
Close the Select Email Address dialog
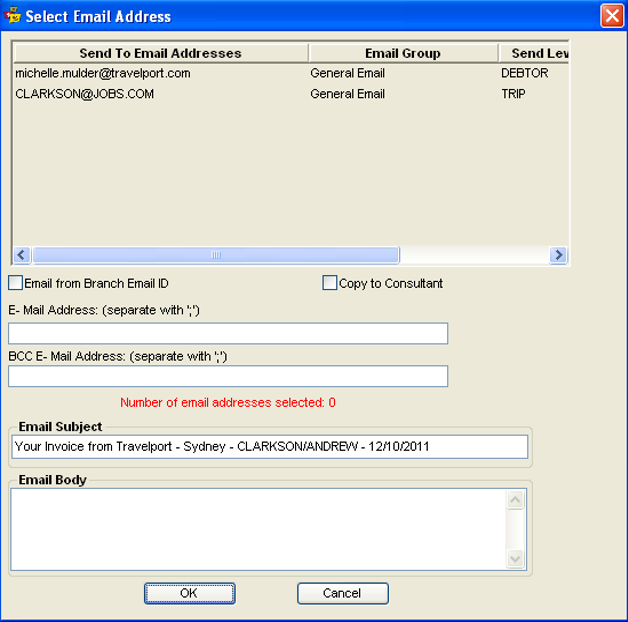pos(612,16)
